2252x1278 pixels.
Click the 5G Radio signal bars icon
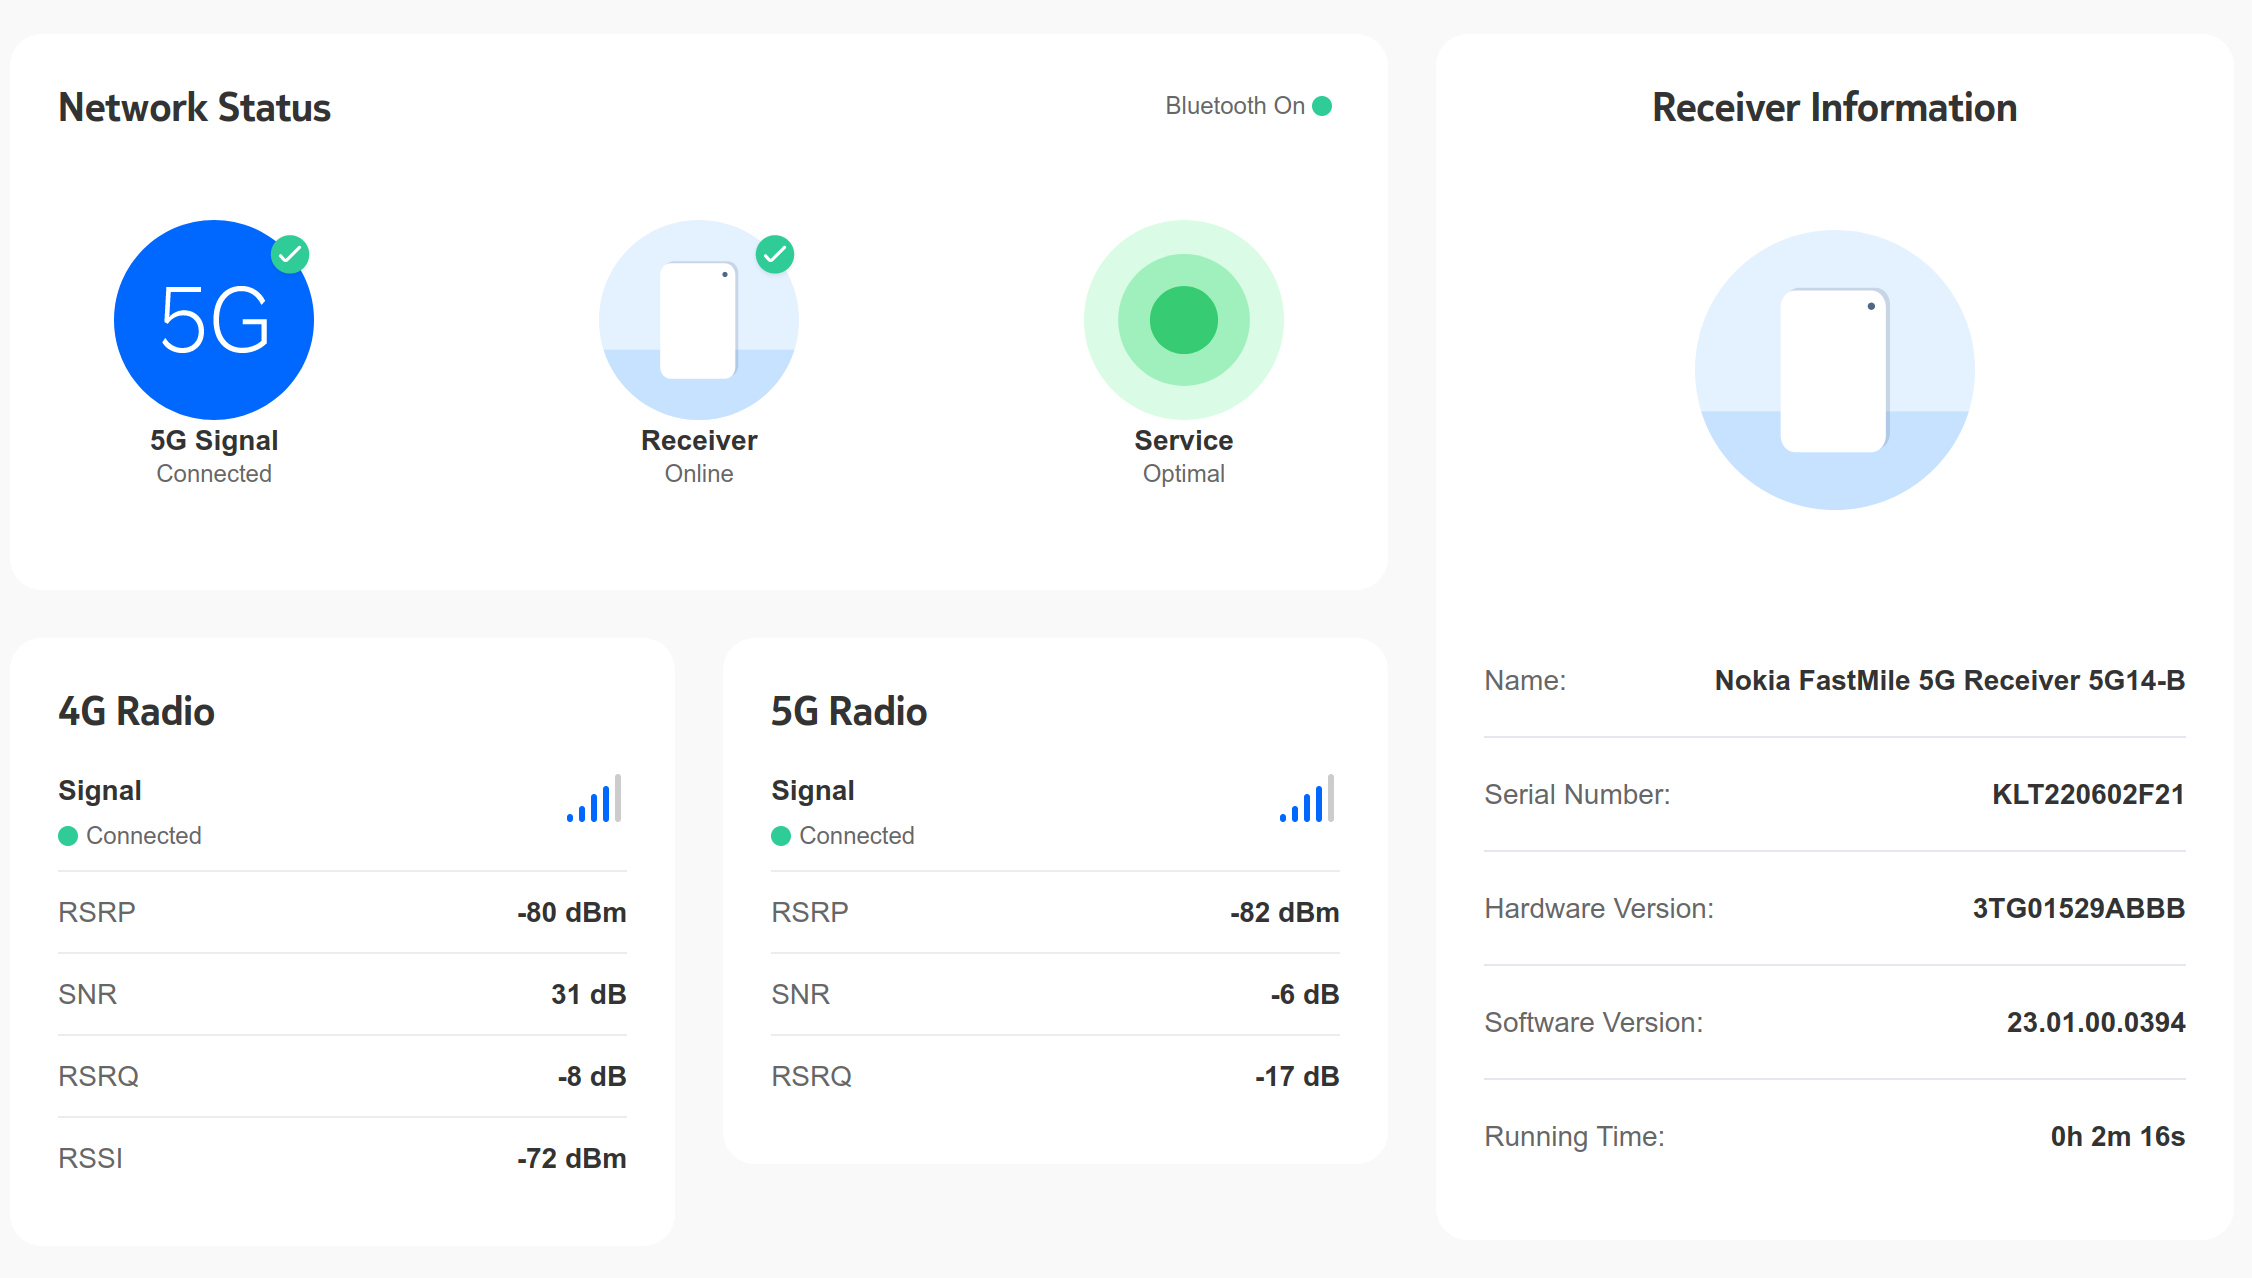[x=1307, y=800]
